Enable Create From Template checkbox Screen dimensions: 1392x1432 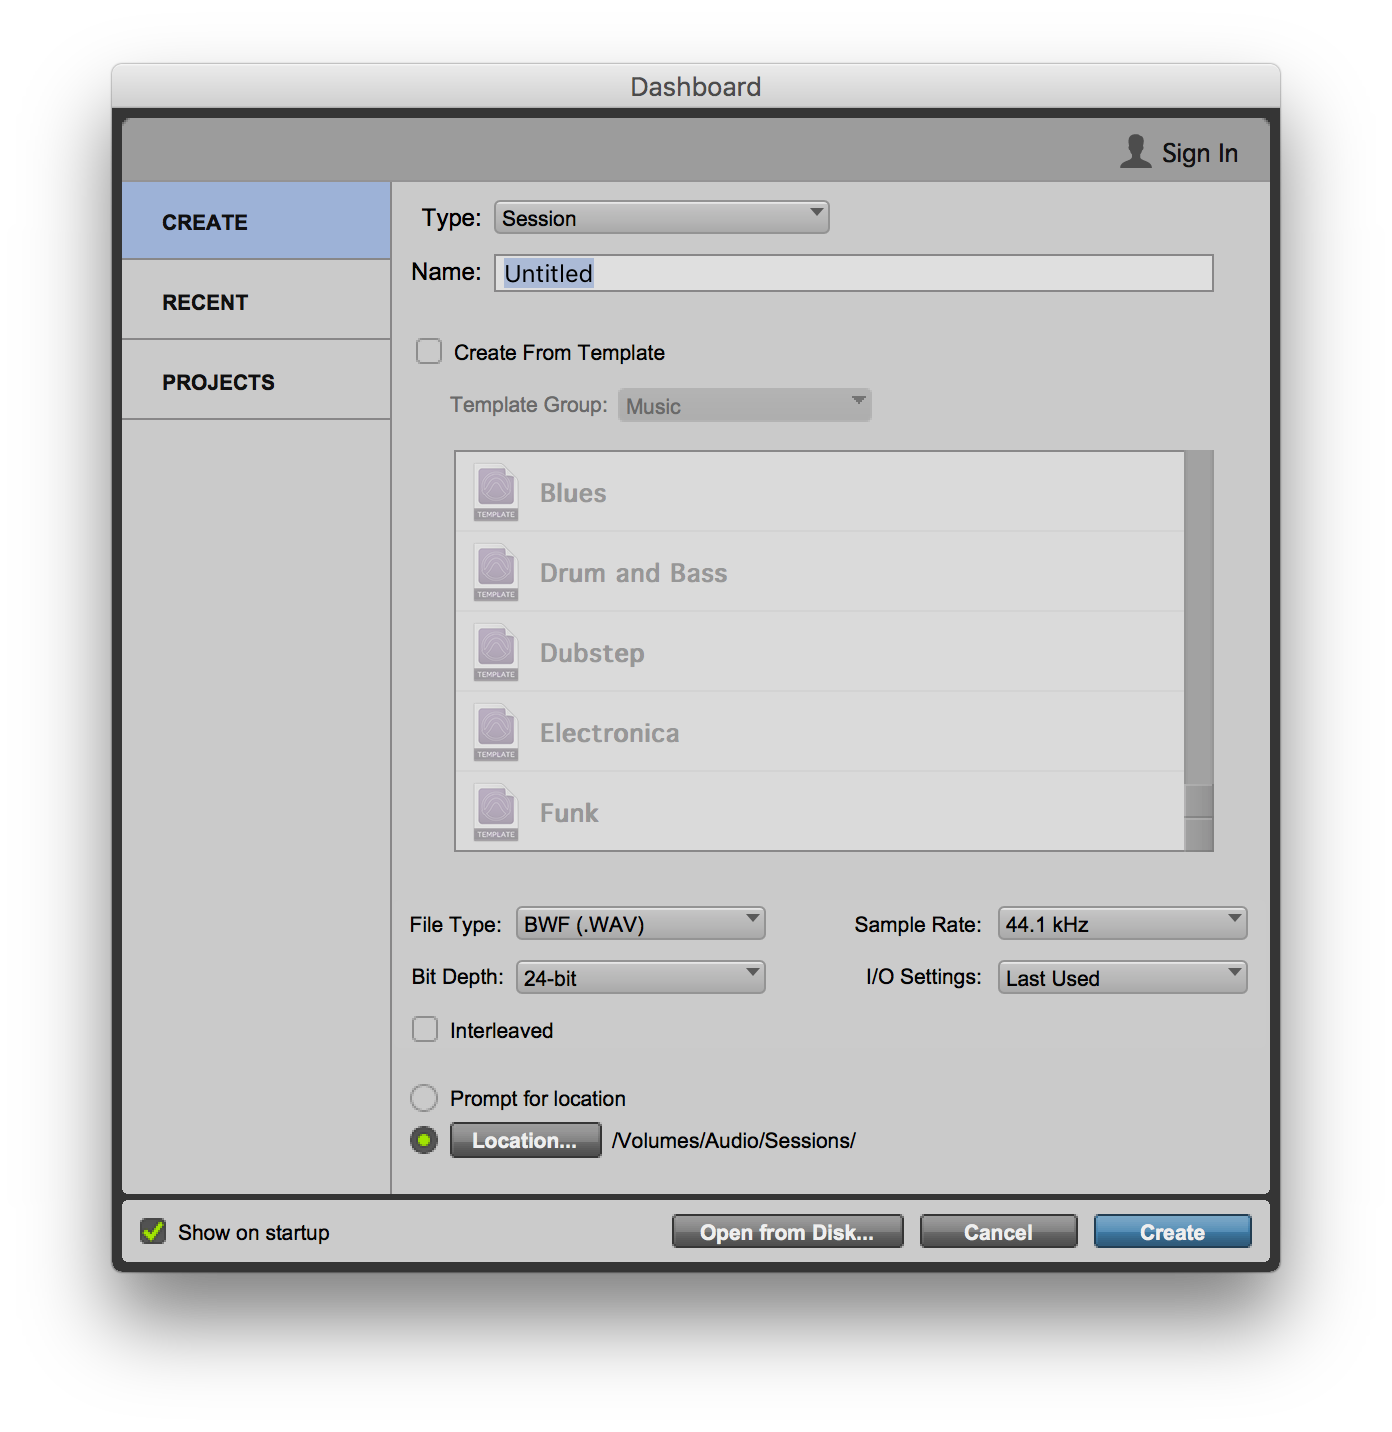click(429, 351)
